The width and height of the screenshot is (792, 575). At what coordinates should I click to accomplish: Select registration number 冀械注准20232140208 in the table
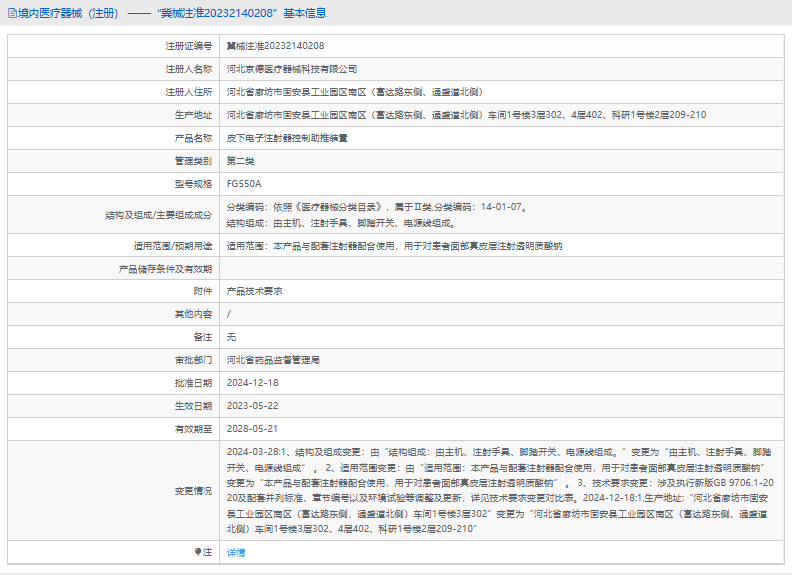coord(275,46)
